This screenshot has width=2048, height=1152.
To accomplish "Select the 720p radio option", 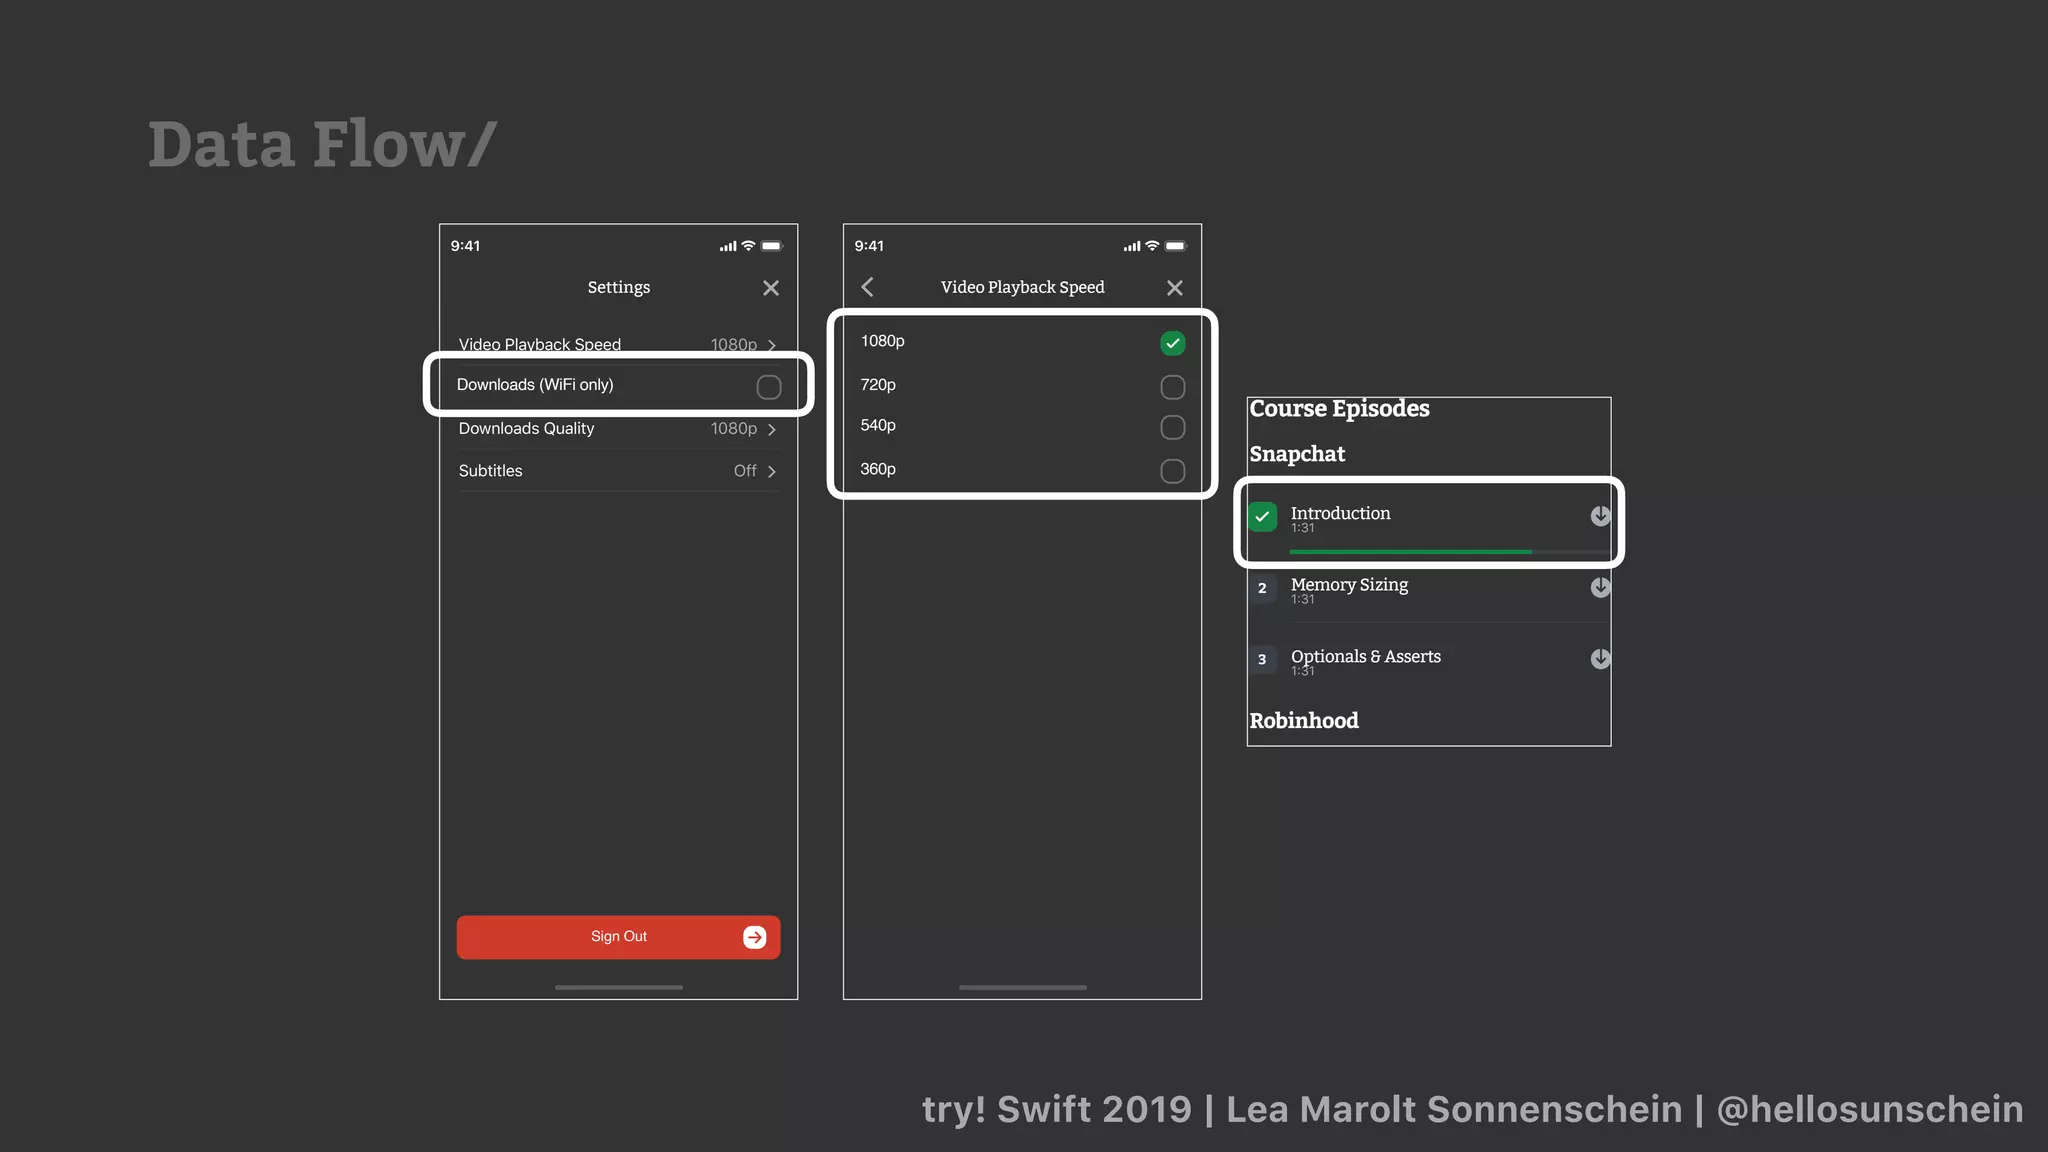I will pos(1172,387).
